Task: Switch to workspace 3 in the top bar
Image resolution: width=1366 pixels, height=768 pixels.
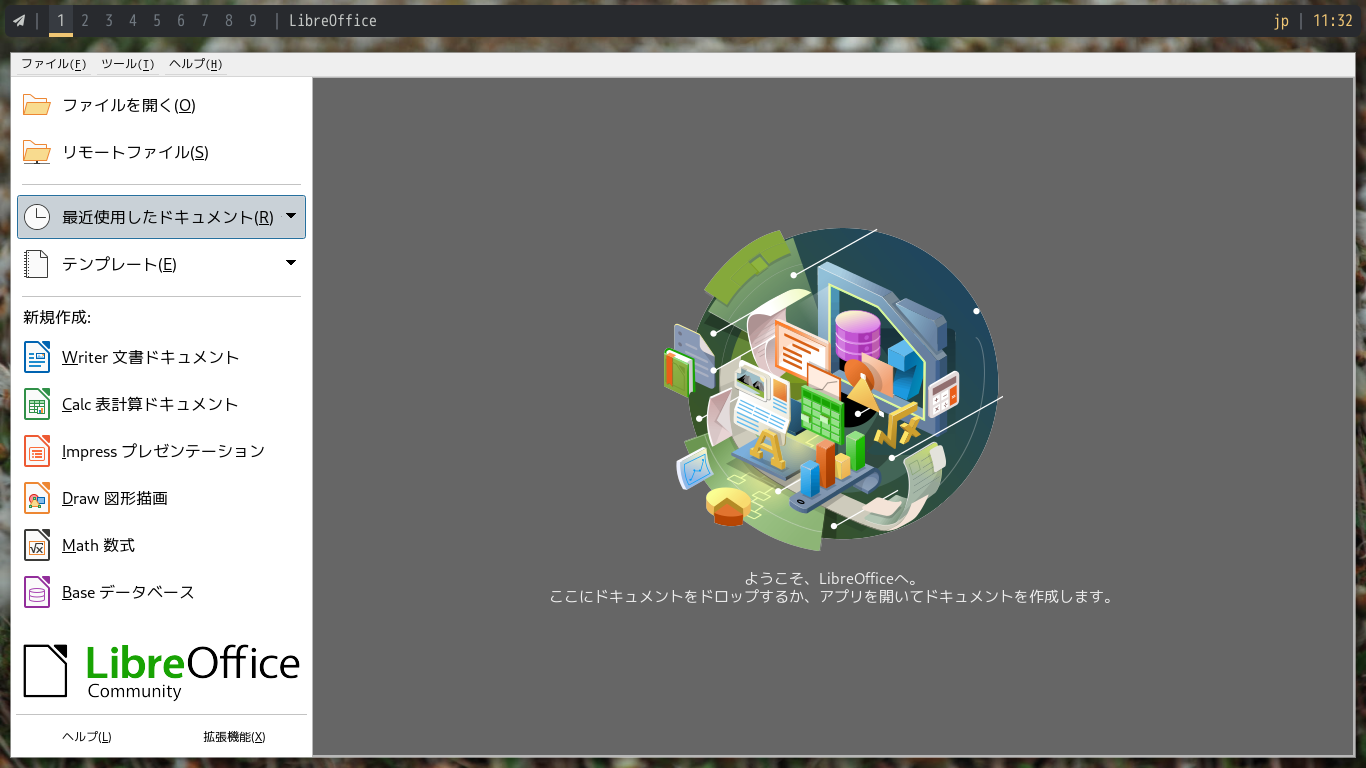Action: click(x=109, y=20)
